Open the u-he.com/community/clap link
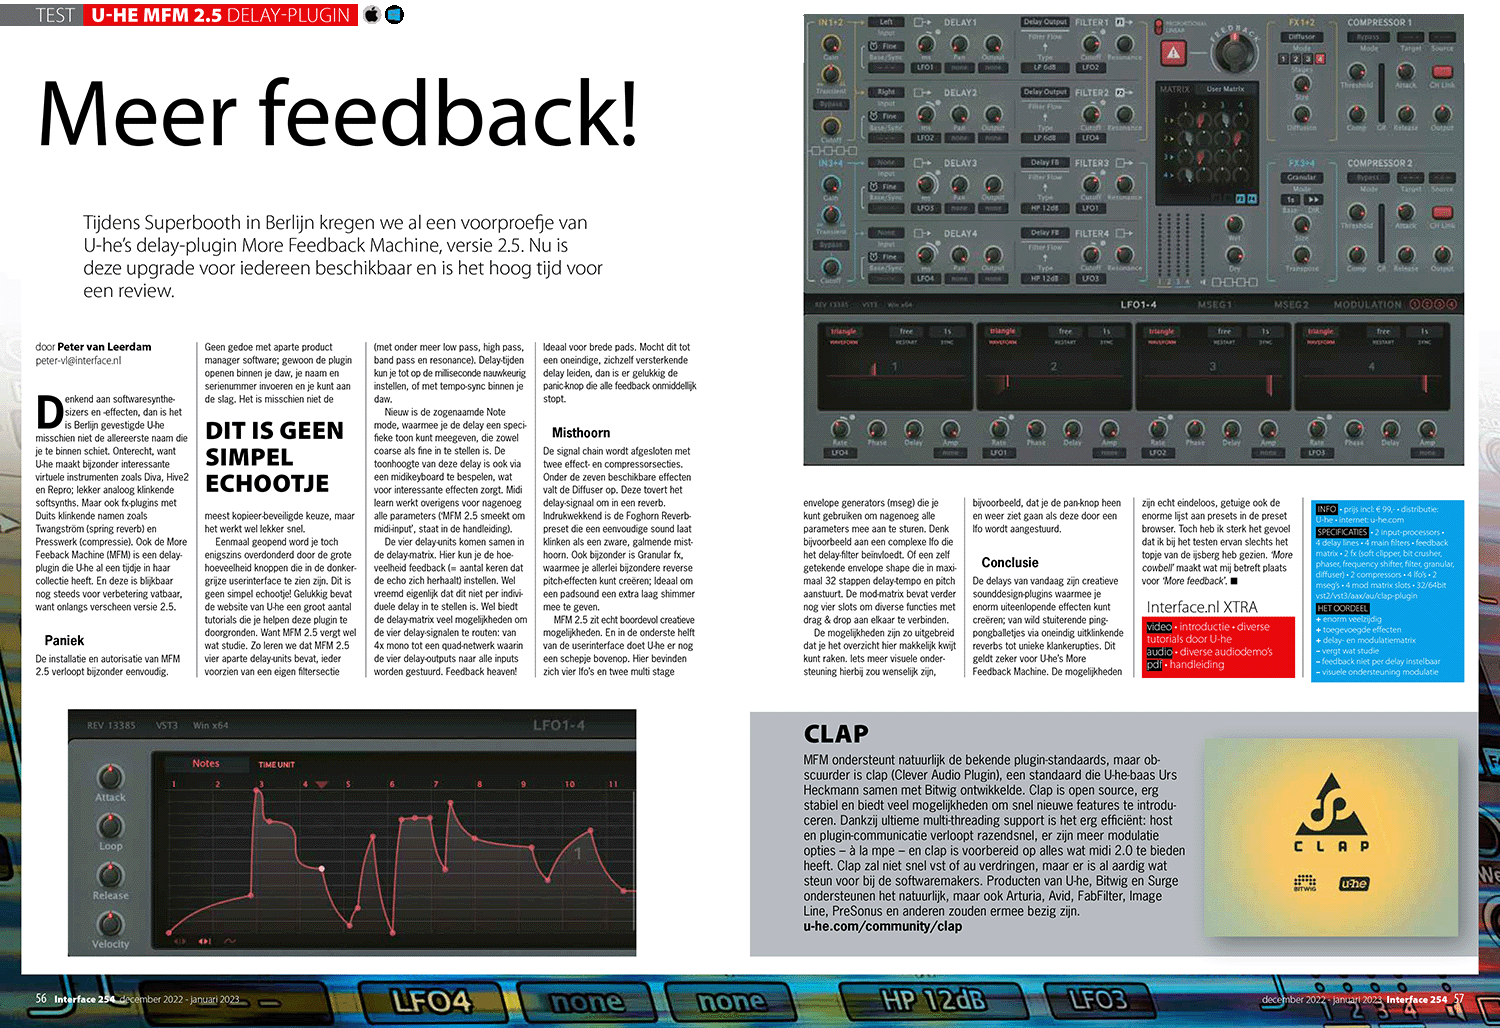Image resolution: width=1500 pixels, height=1028 pixels. click(883, 926)
